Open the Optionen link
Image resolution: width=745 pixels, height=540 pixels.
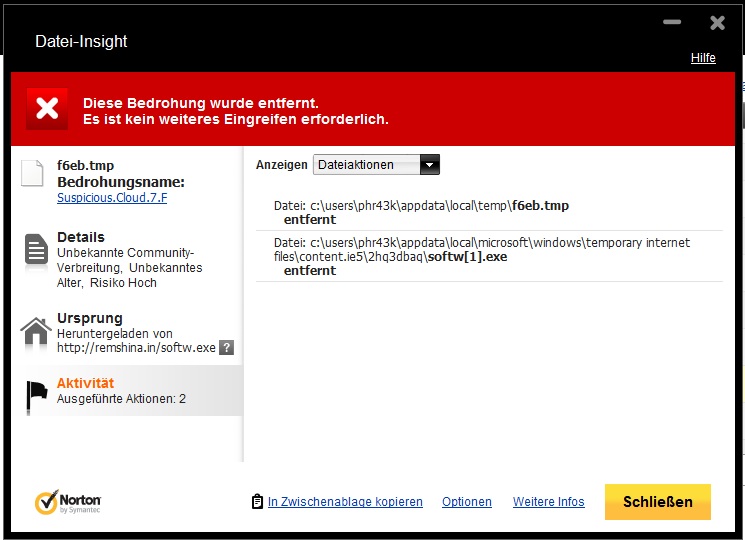tap(467, 502)
